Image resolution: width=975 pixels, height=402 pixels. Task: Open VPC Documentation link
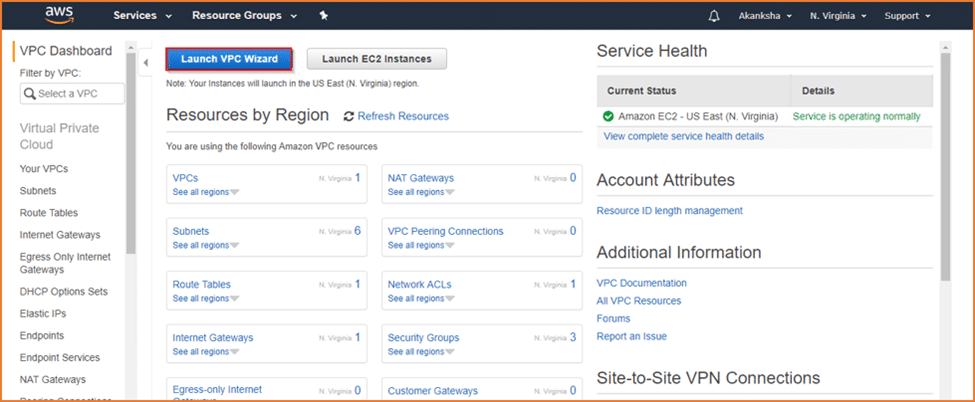click(x=642, y=283)
